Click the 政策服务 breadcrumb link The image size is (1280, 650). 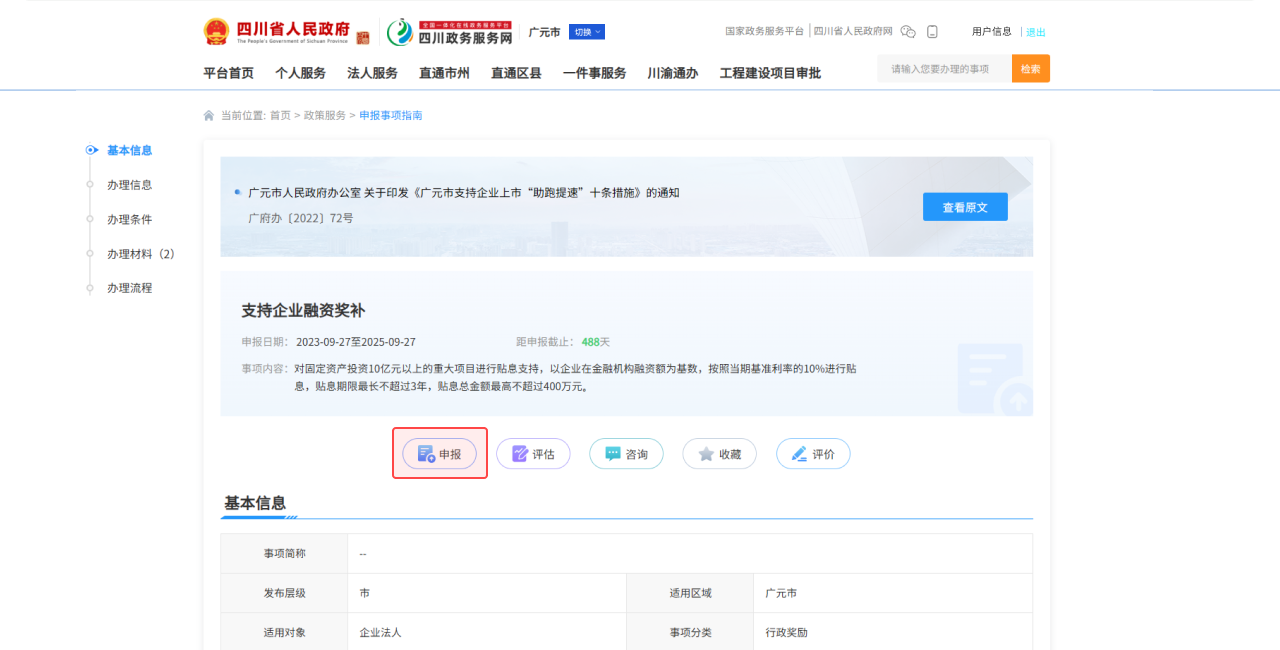pyautogui.click(x=324, y=116)
